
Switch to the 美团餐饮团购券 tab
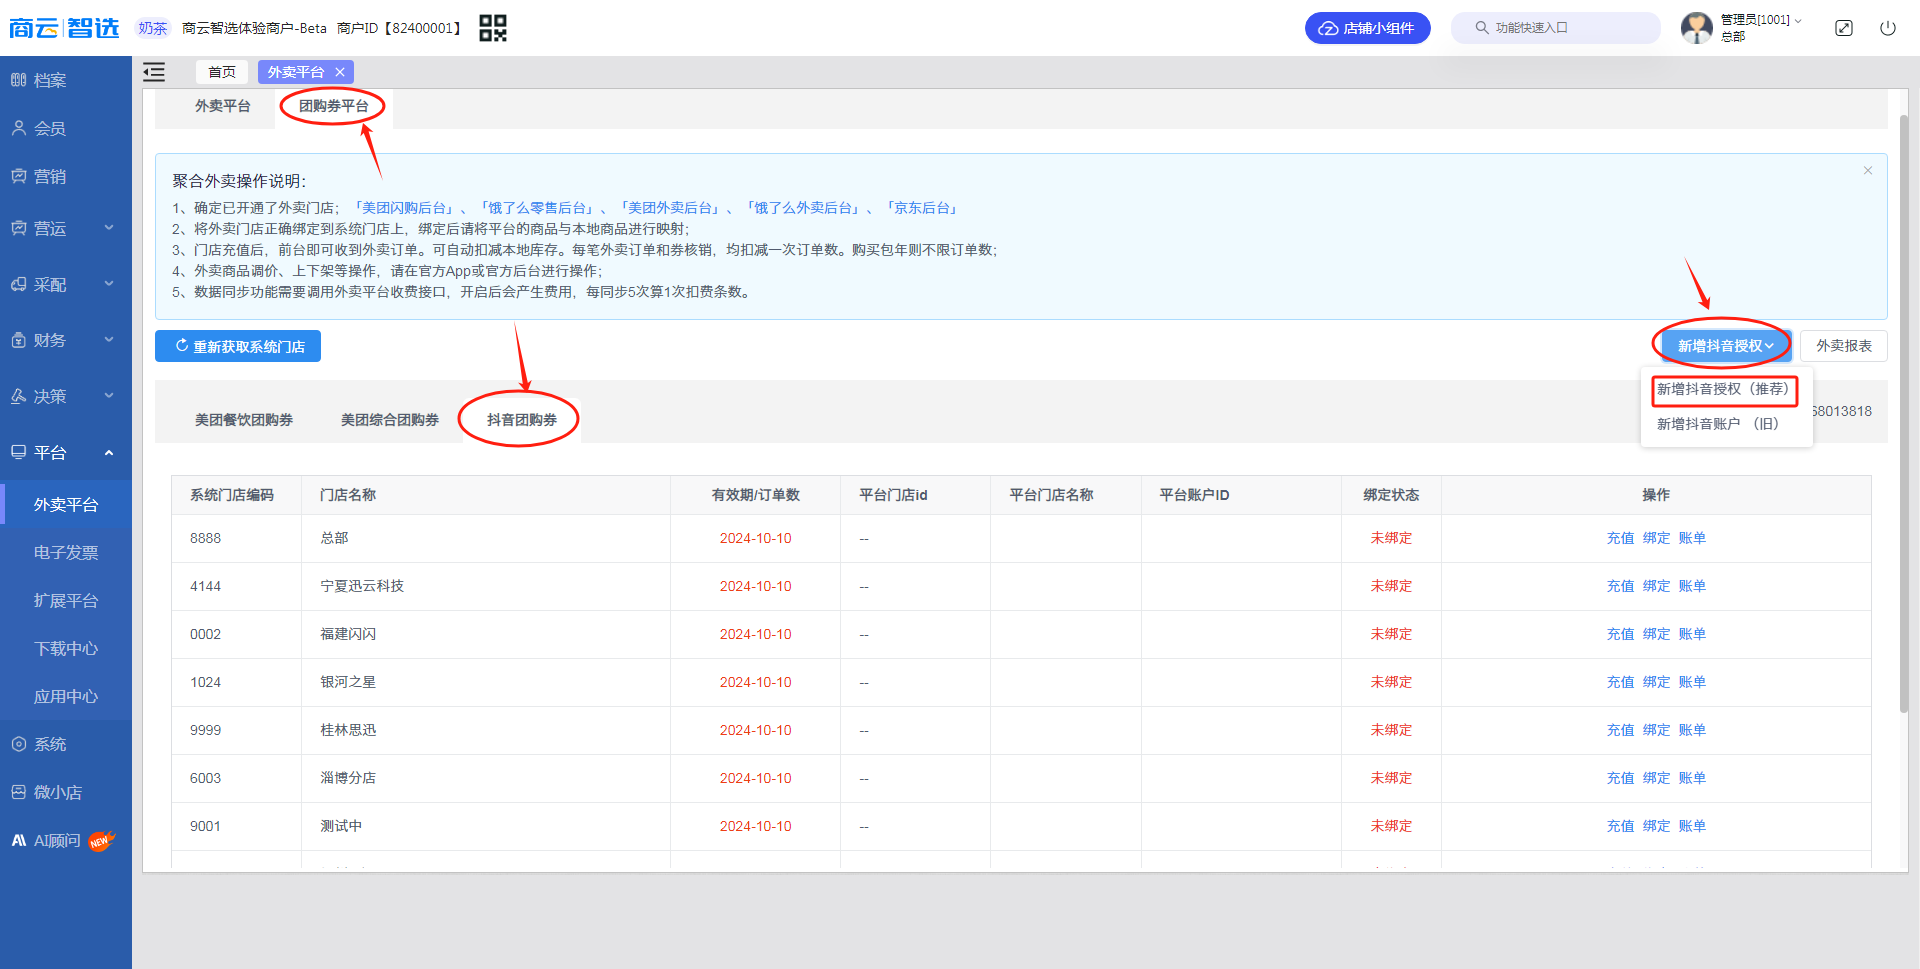pyautogui.click(x=244, y=420)
